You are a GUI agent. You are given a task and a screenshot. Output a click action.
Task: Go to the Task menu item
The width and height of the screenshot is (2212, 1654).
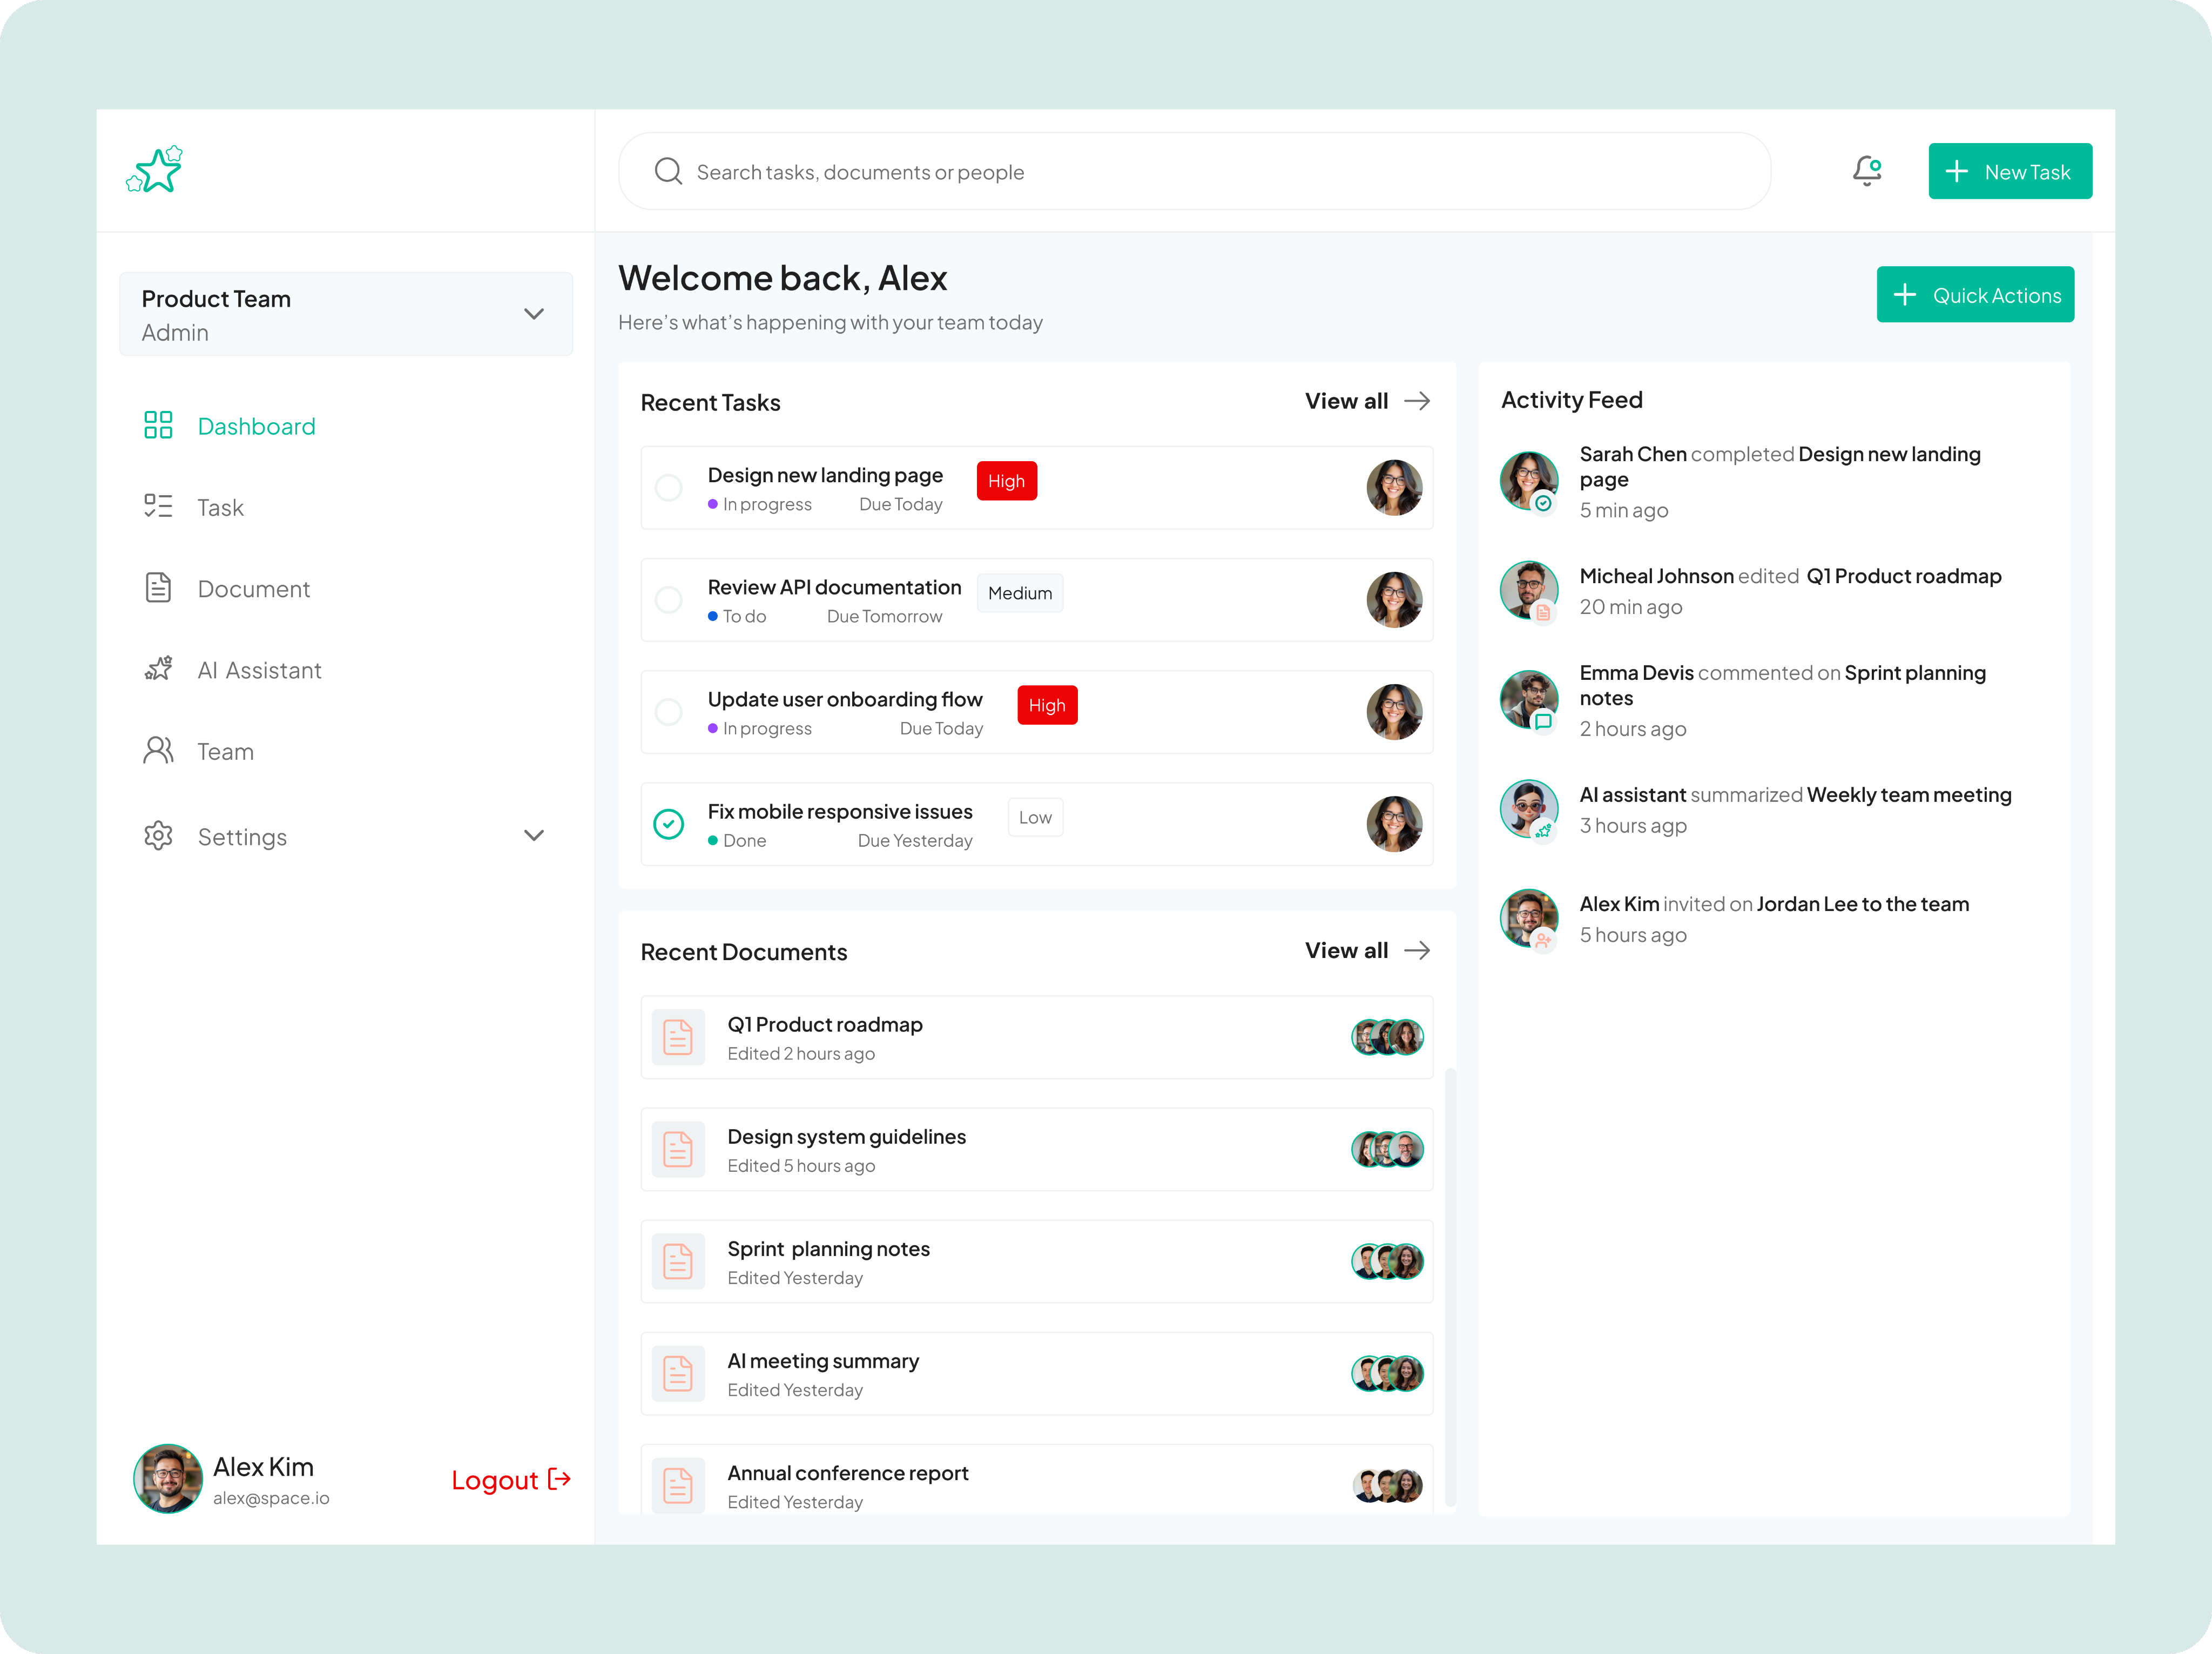pyautogui.click(x=220, y=508)
